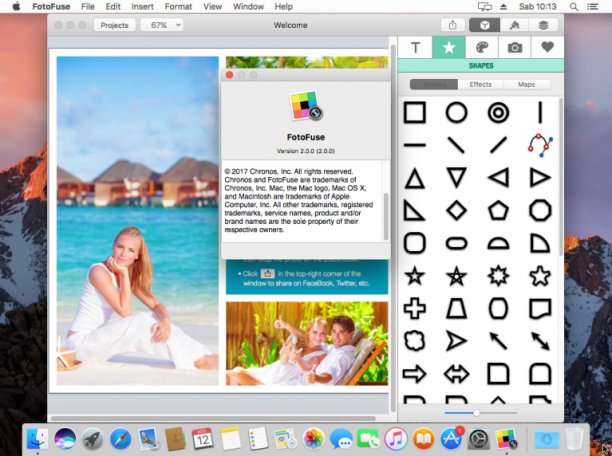612x456 pixels.
Task: Insert the diagonal double arrow line
Action: pyautogui.click(x=540, y=341)
